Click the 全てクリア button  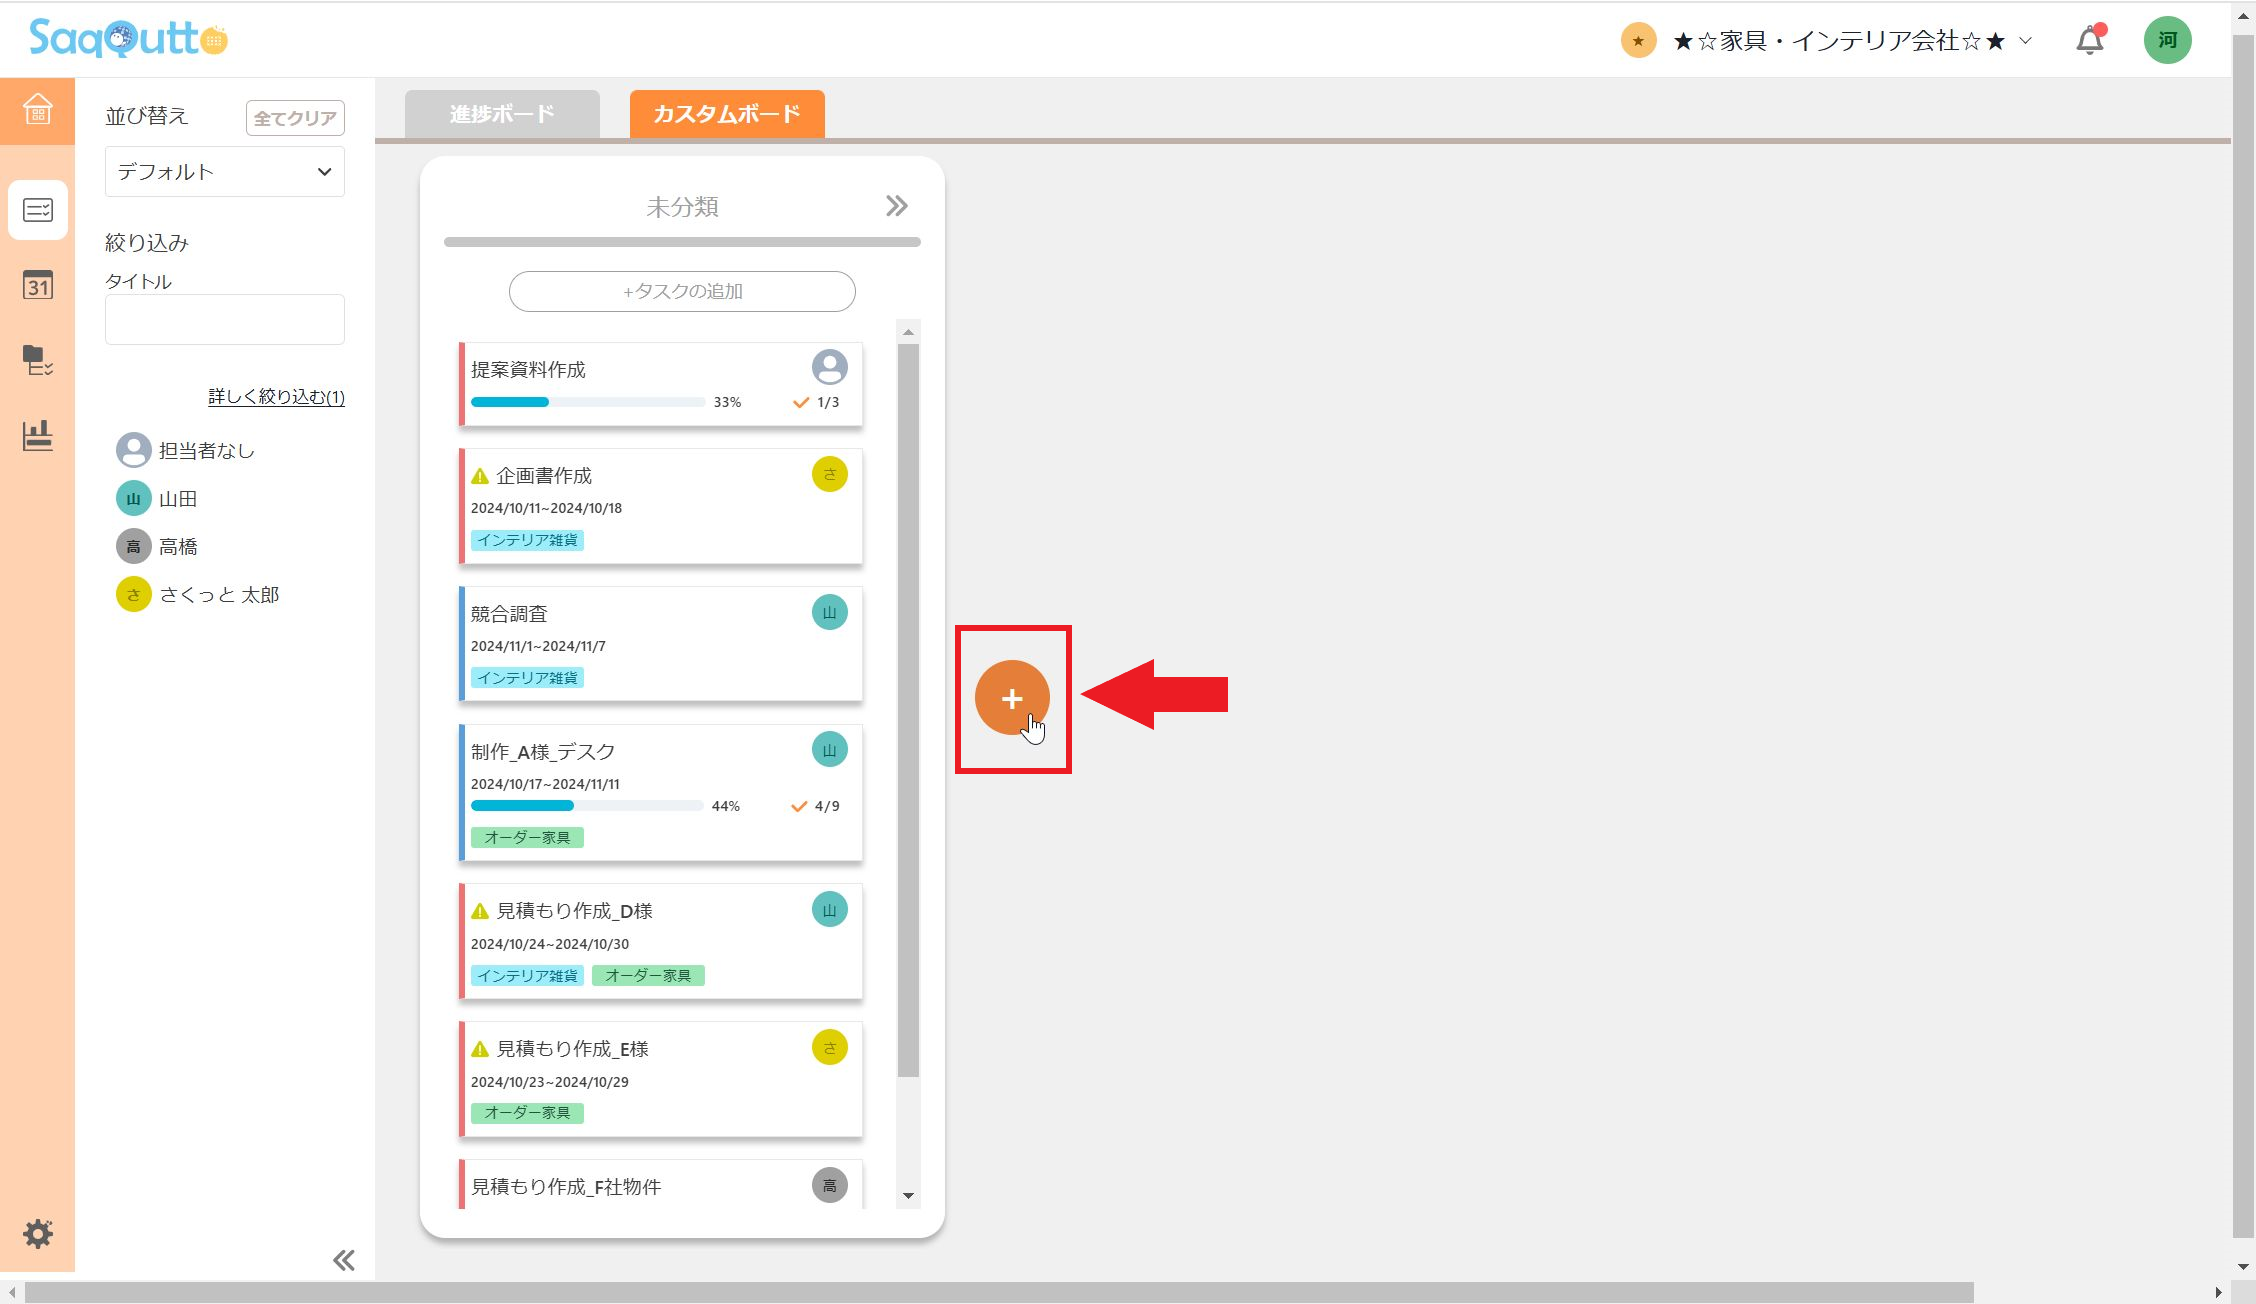[295, 118]
